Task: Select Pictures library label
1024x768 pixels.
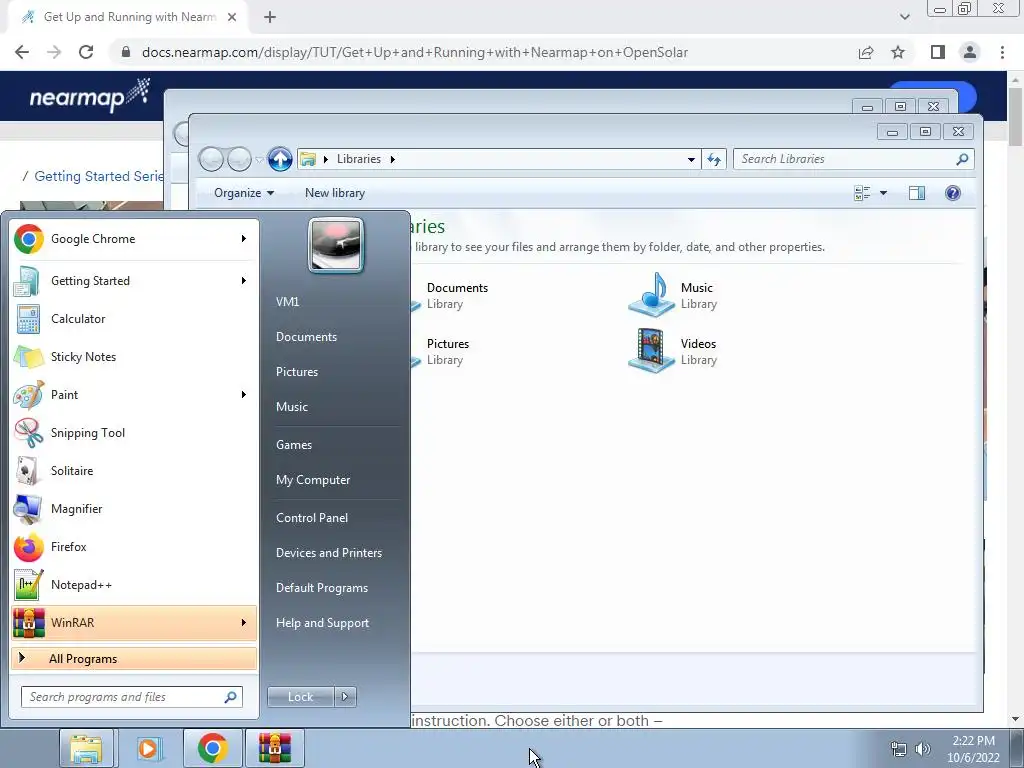Action: pyautogui.click(x=448, y=344)
